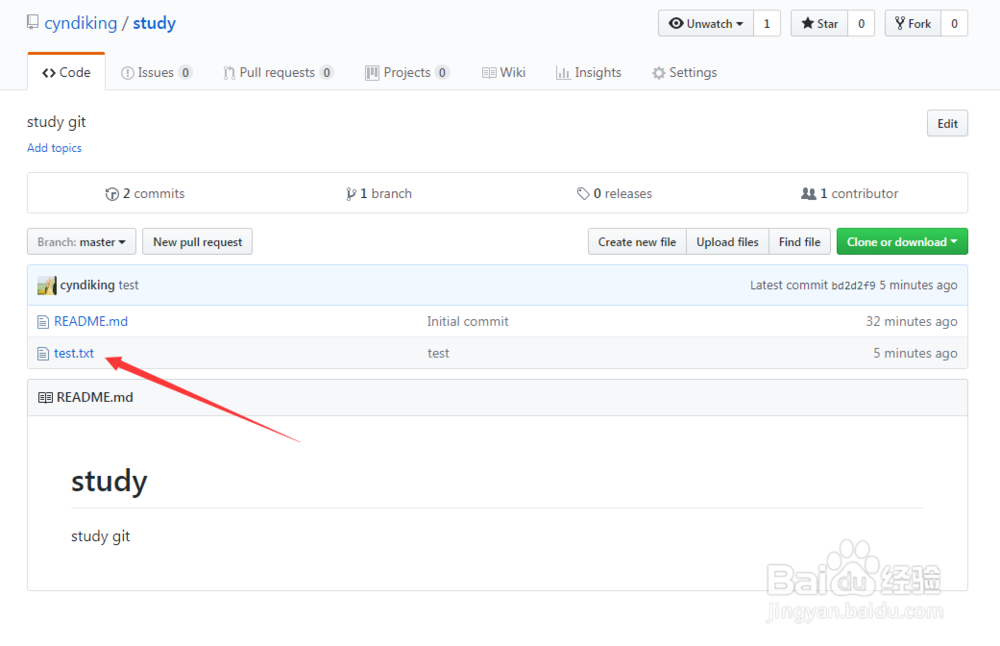1000x646 pixels.
Task: Open the cyndiking user profile link
Action: pos(81,23)
